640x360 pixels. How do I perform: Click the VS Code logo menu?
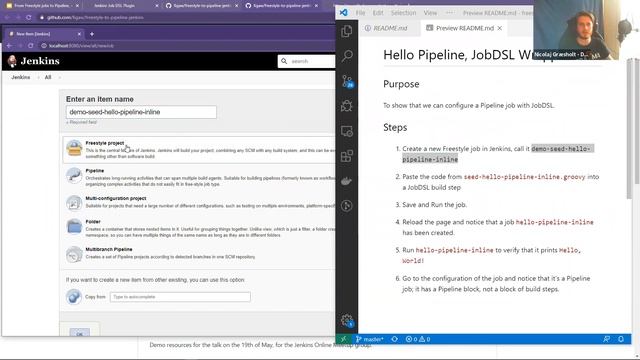[344, 13]
